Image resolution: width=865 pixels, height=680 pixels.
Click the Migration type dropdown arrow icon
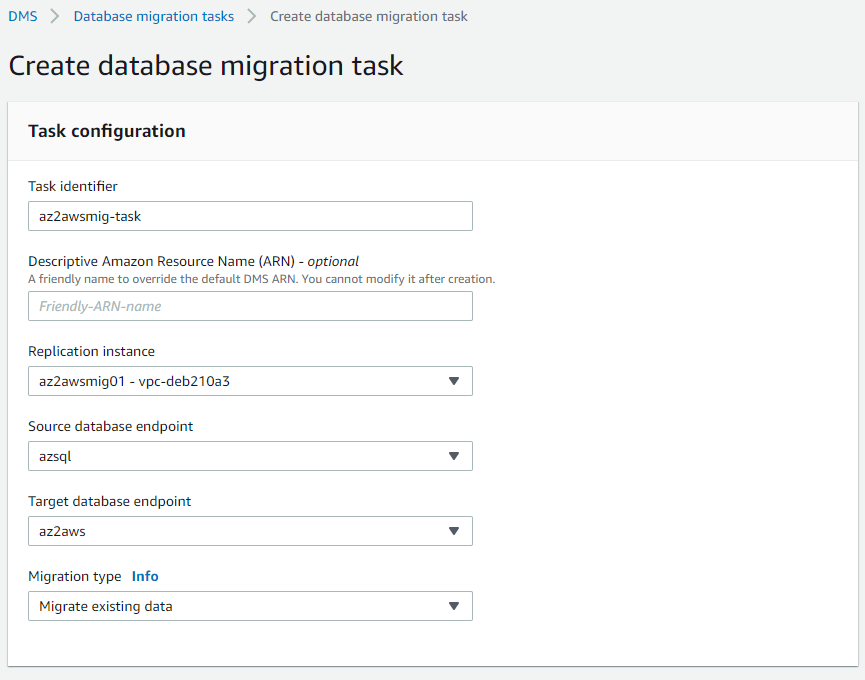coord(453,606)
